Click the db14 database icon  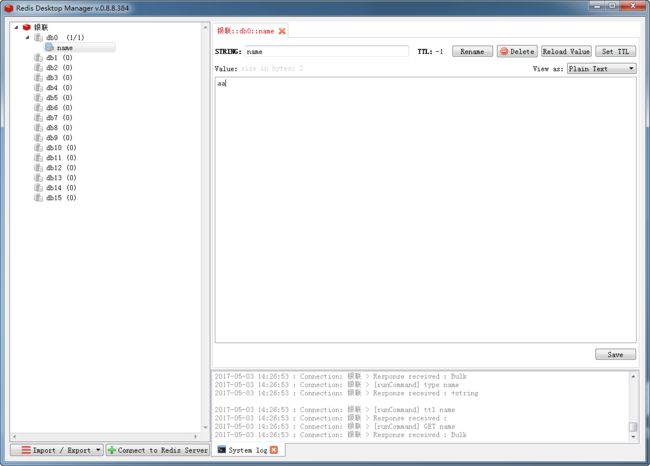(38, 188)
